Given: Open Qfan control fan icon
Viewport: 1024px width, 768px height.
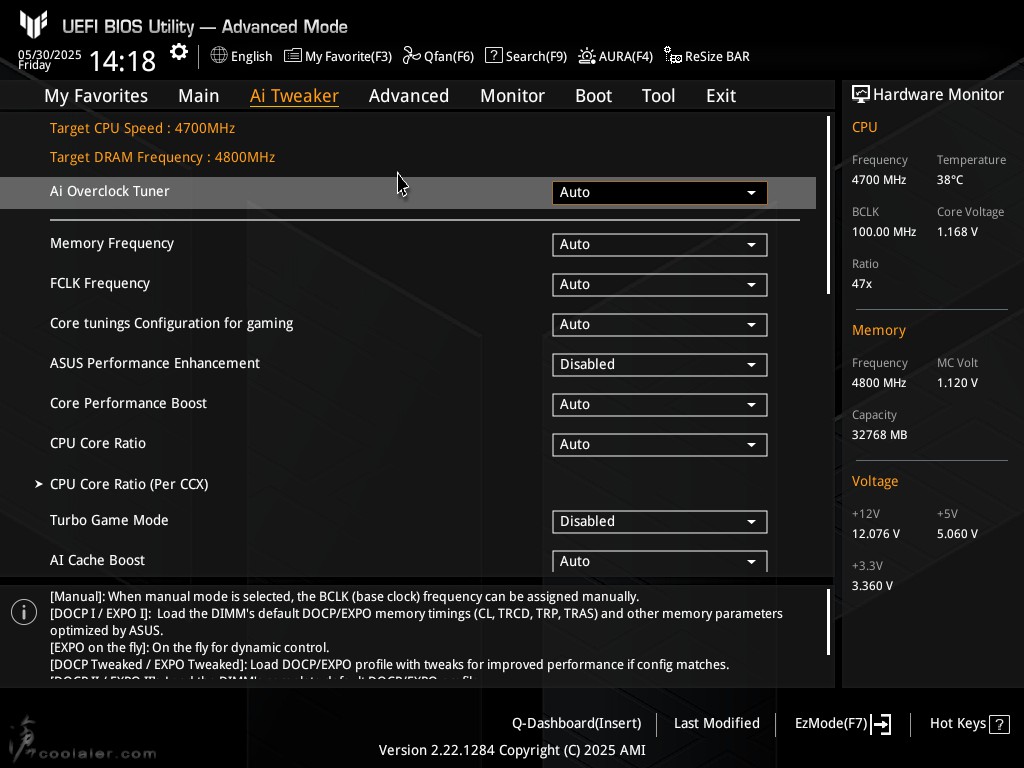Looking at the screenshot, I should click(x=411, y=56).
